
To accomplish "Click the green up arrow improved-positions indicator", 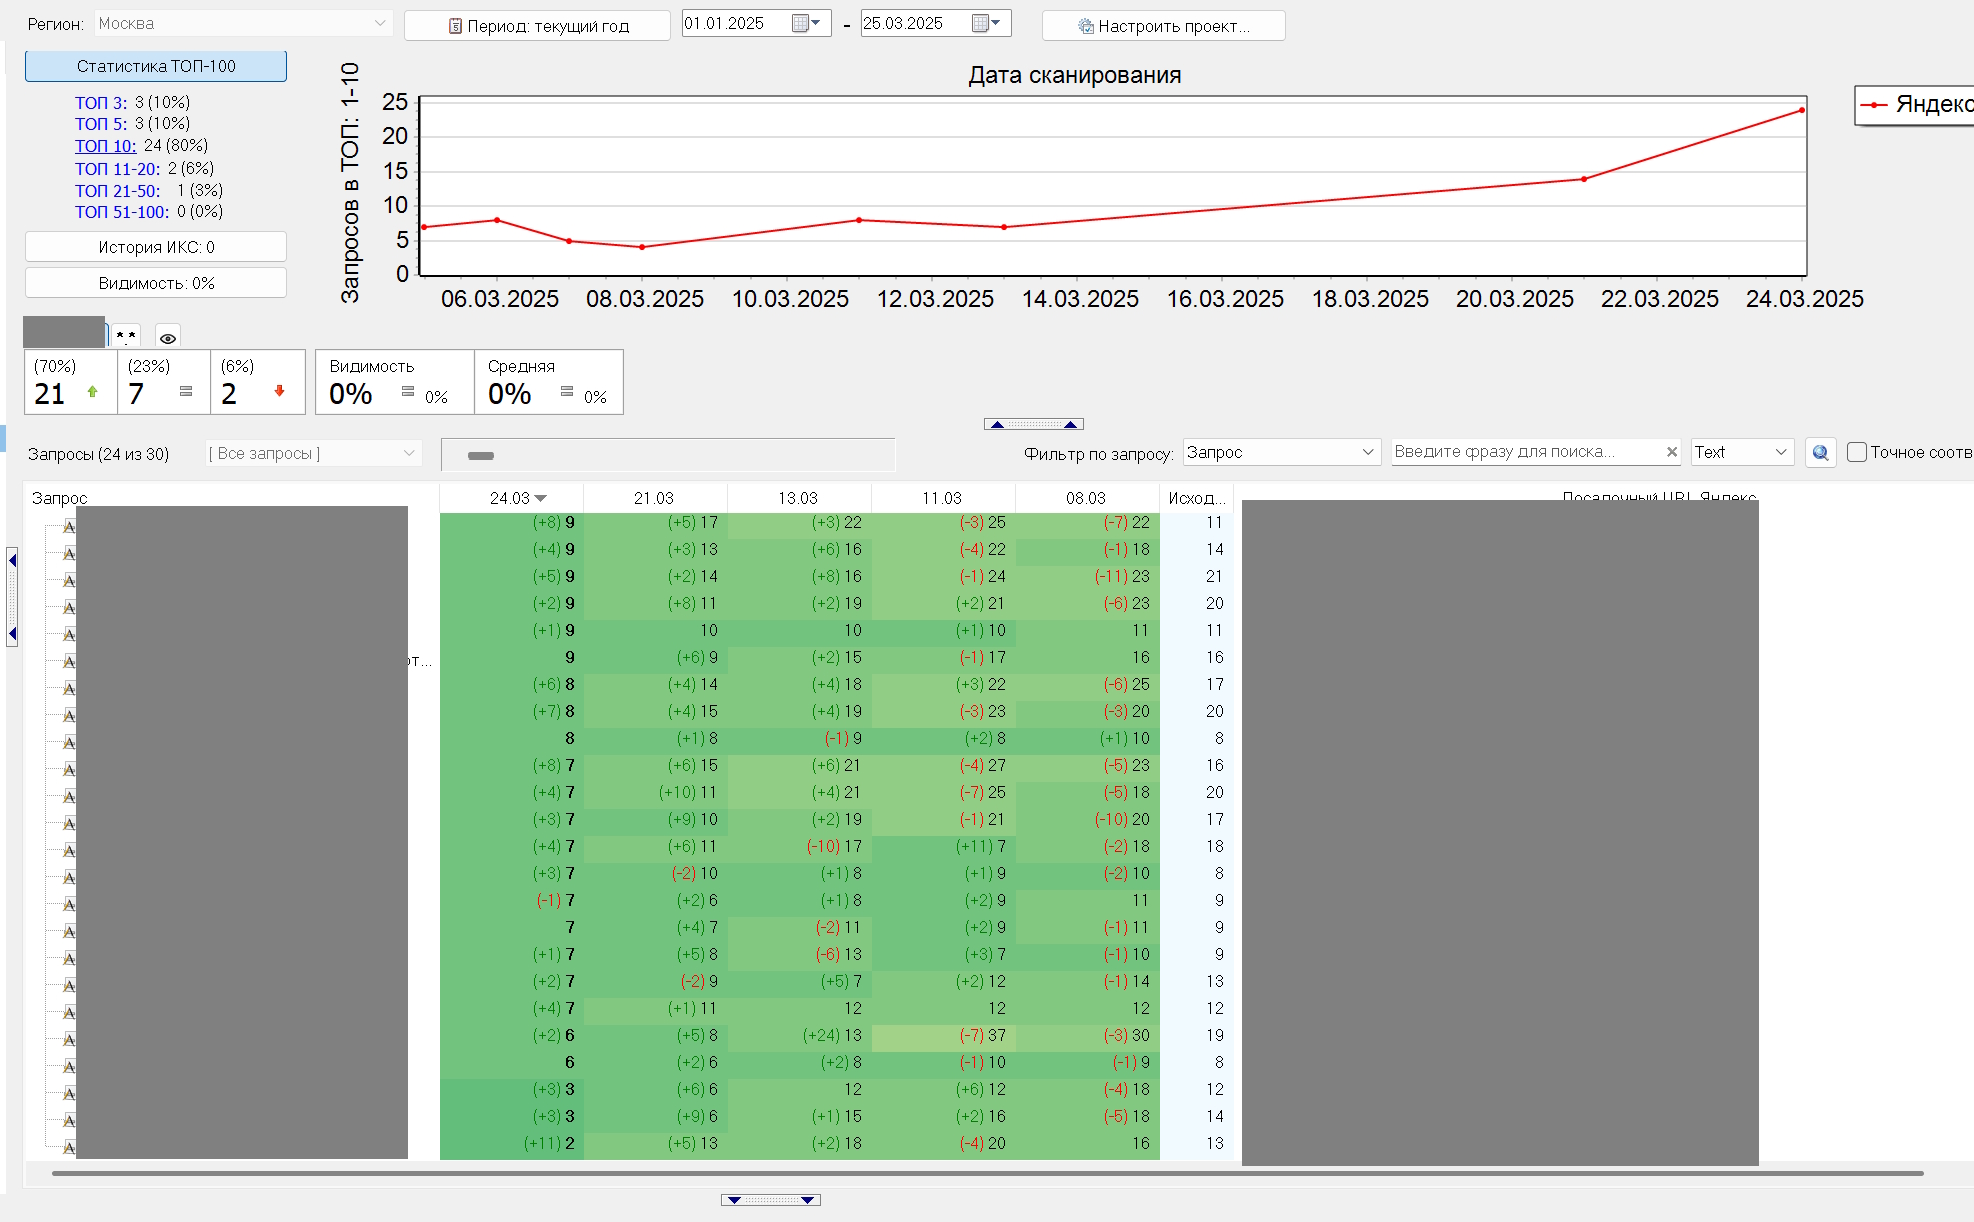I will (x=93, y=392).
